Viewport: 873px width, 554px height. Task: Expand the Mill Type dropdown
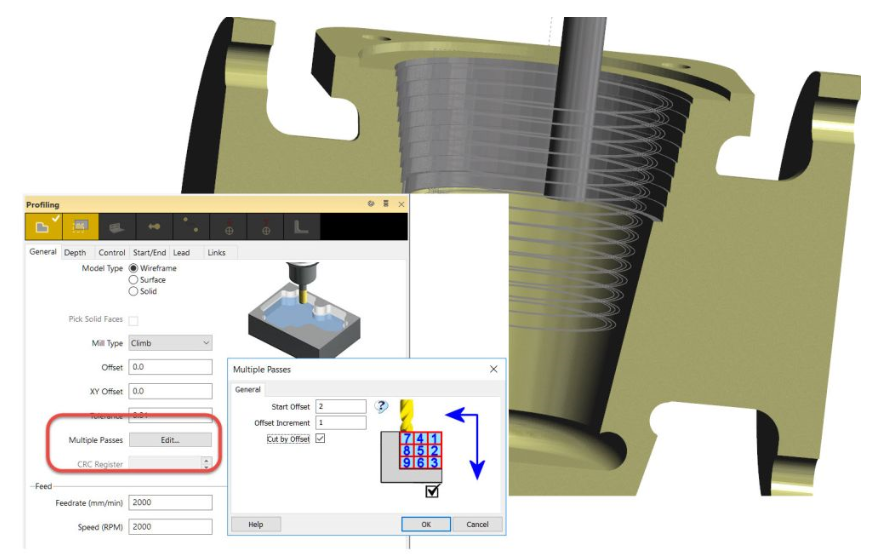(170, 343)
